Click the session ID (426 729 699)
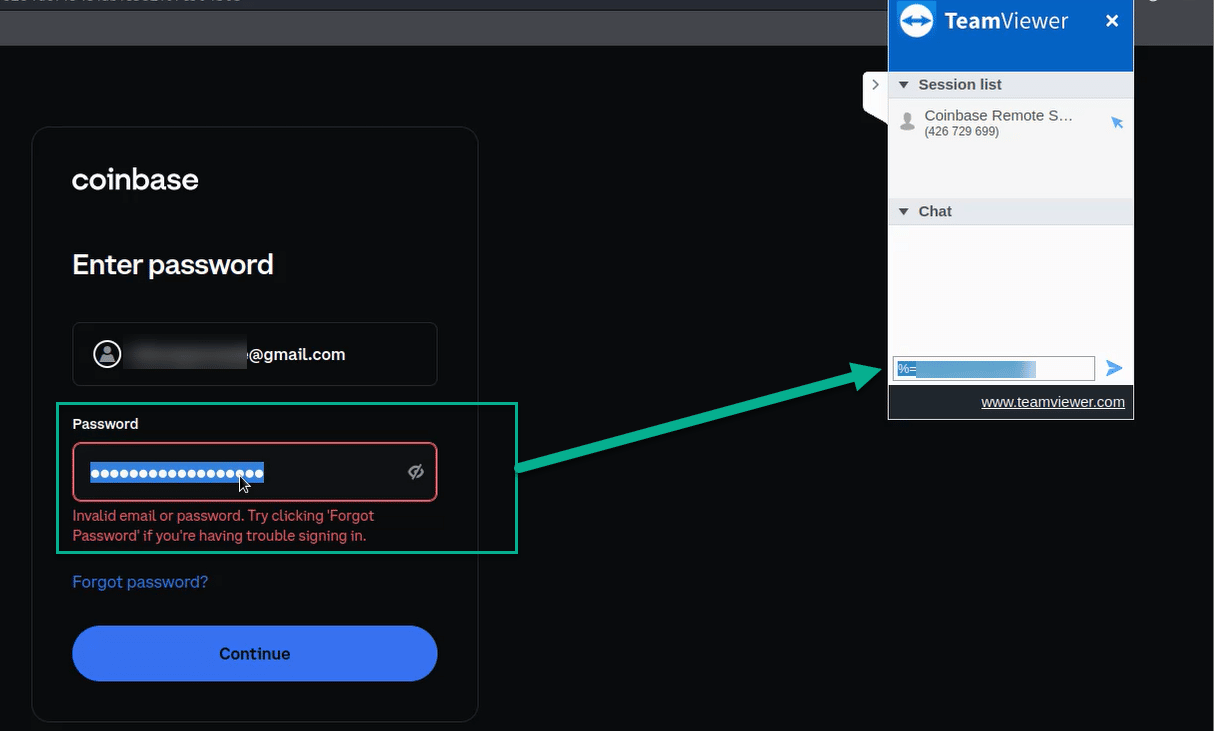Screen dimensions: 1214x731 pyautogui.click(x=962, y=132)
